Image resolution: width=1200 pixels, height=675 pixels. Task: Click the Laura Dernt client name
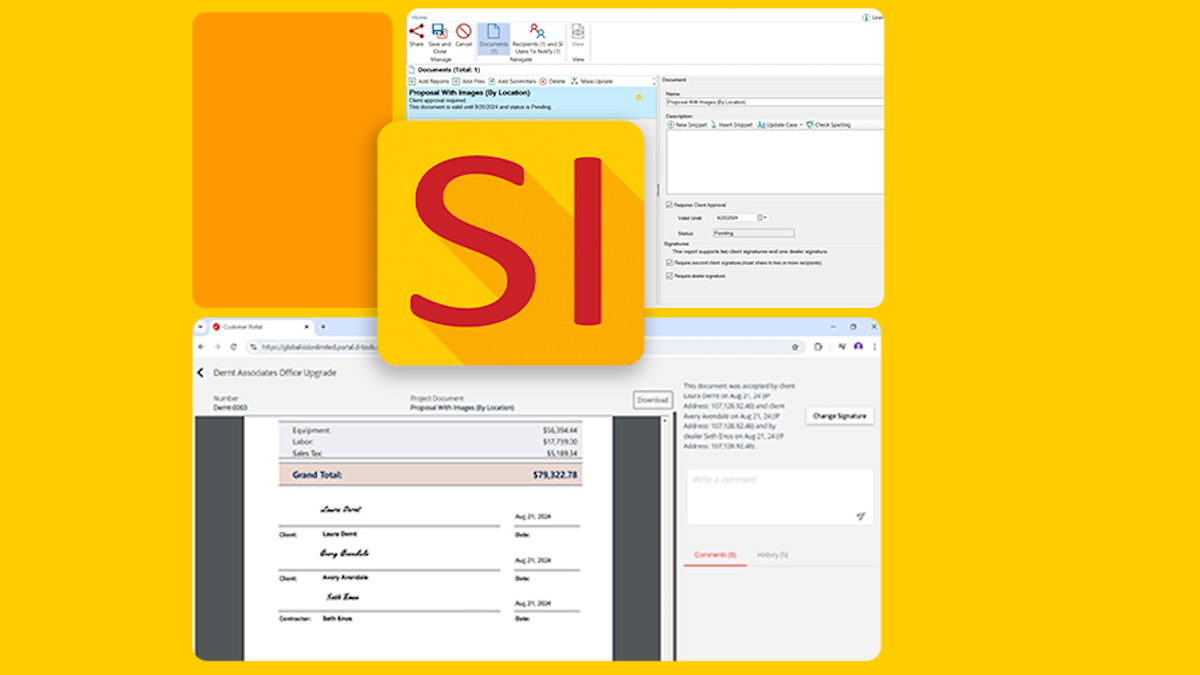point(340,534)
